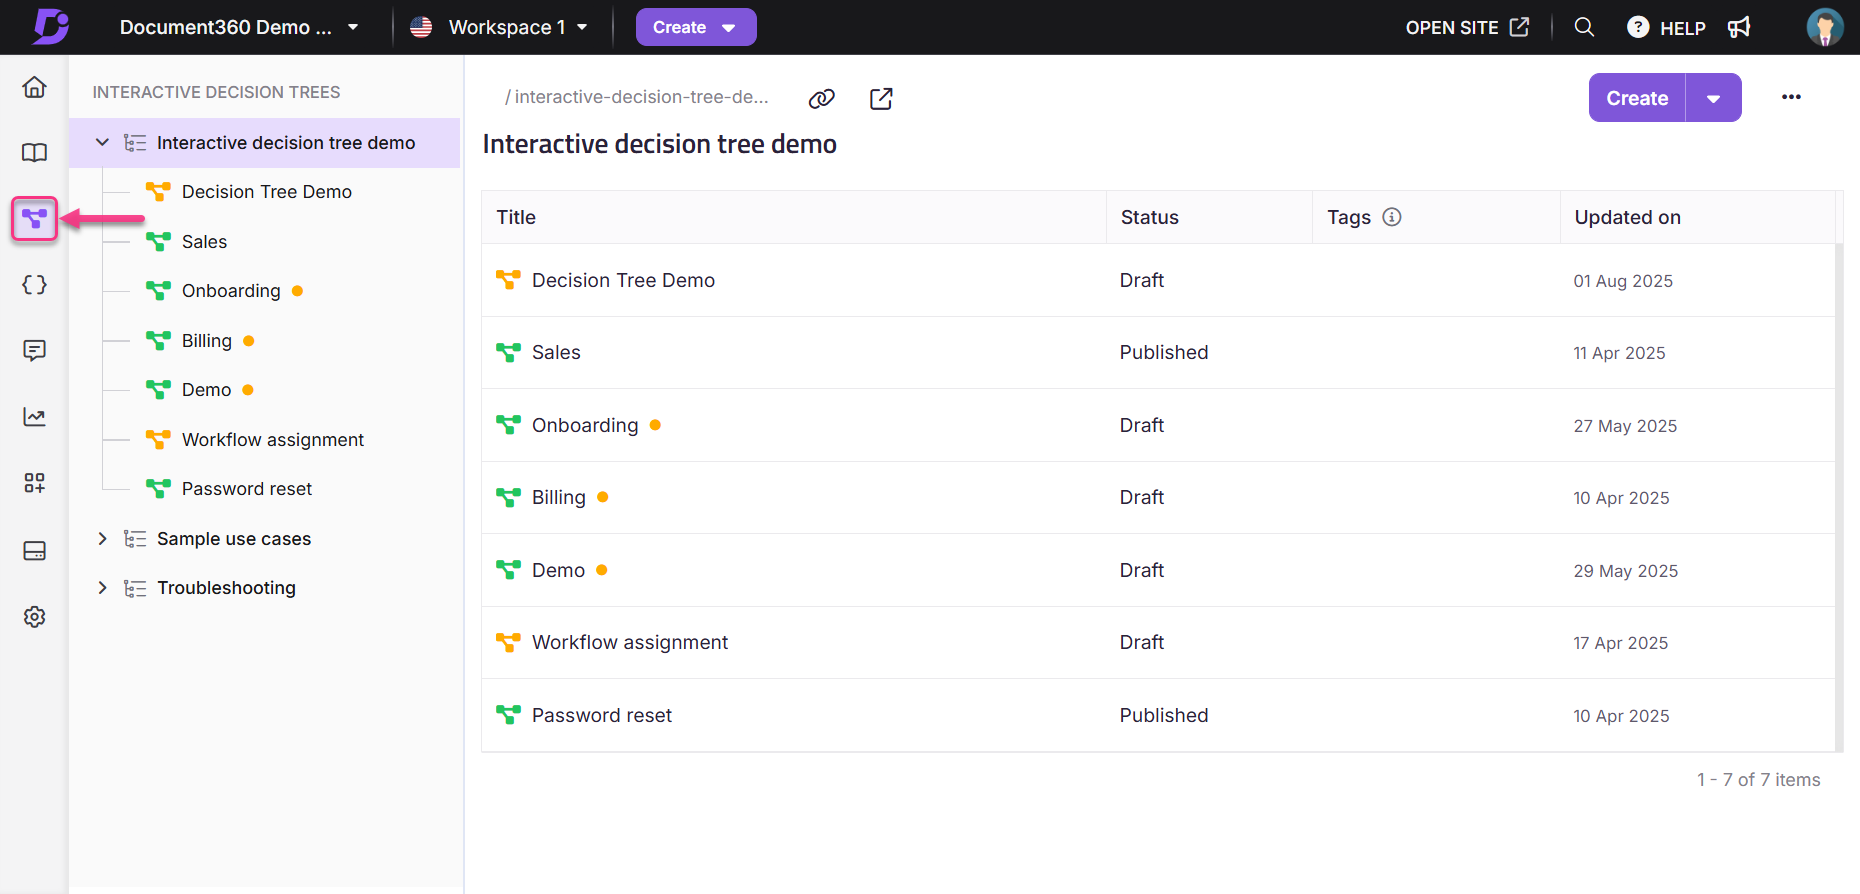
Task: Select Decision Tree Demo in sidebar tree
Action: 267,192
